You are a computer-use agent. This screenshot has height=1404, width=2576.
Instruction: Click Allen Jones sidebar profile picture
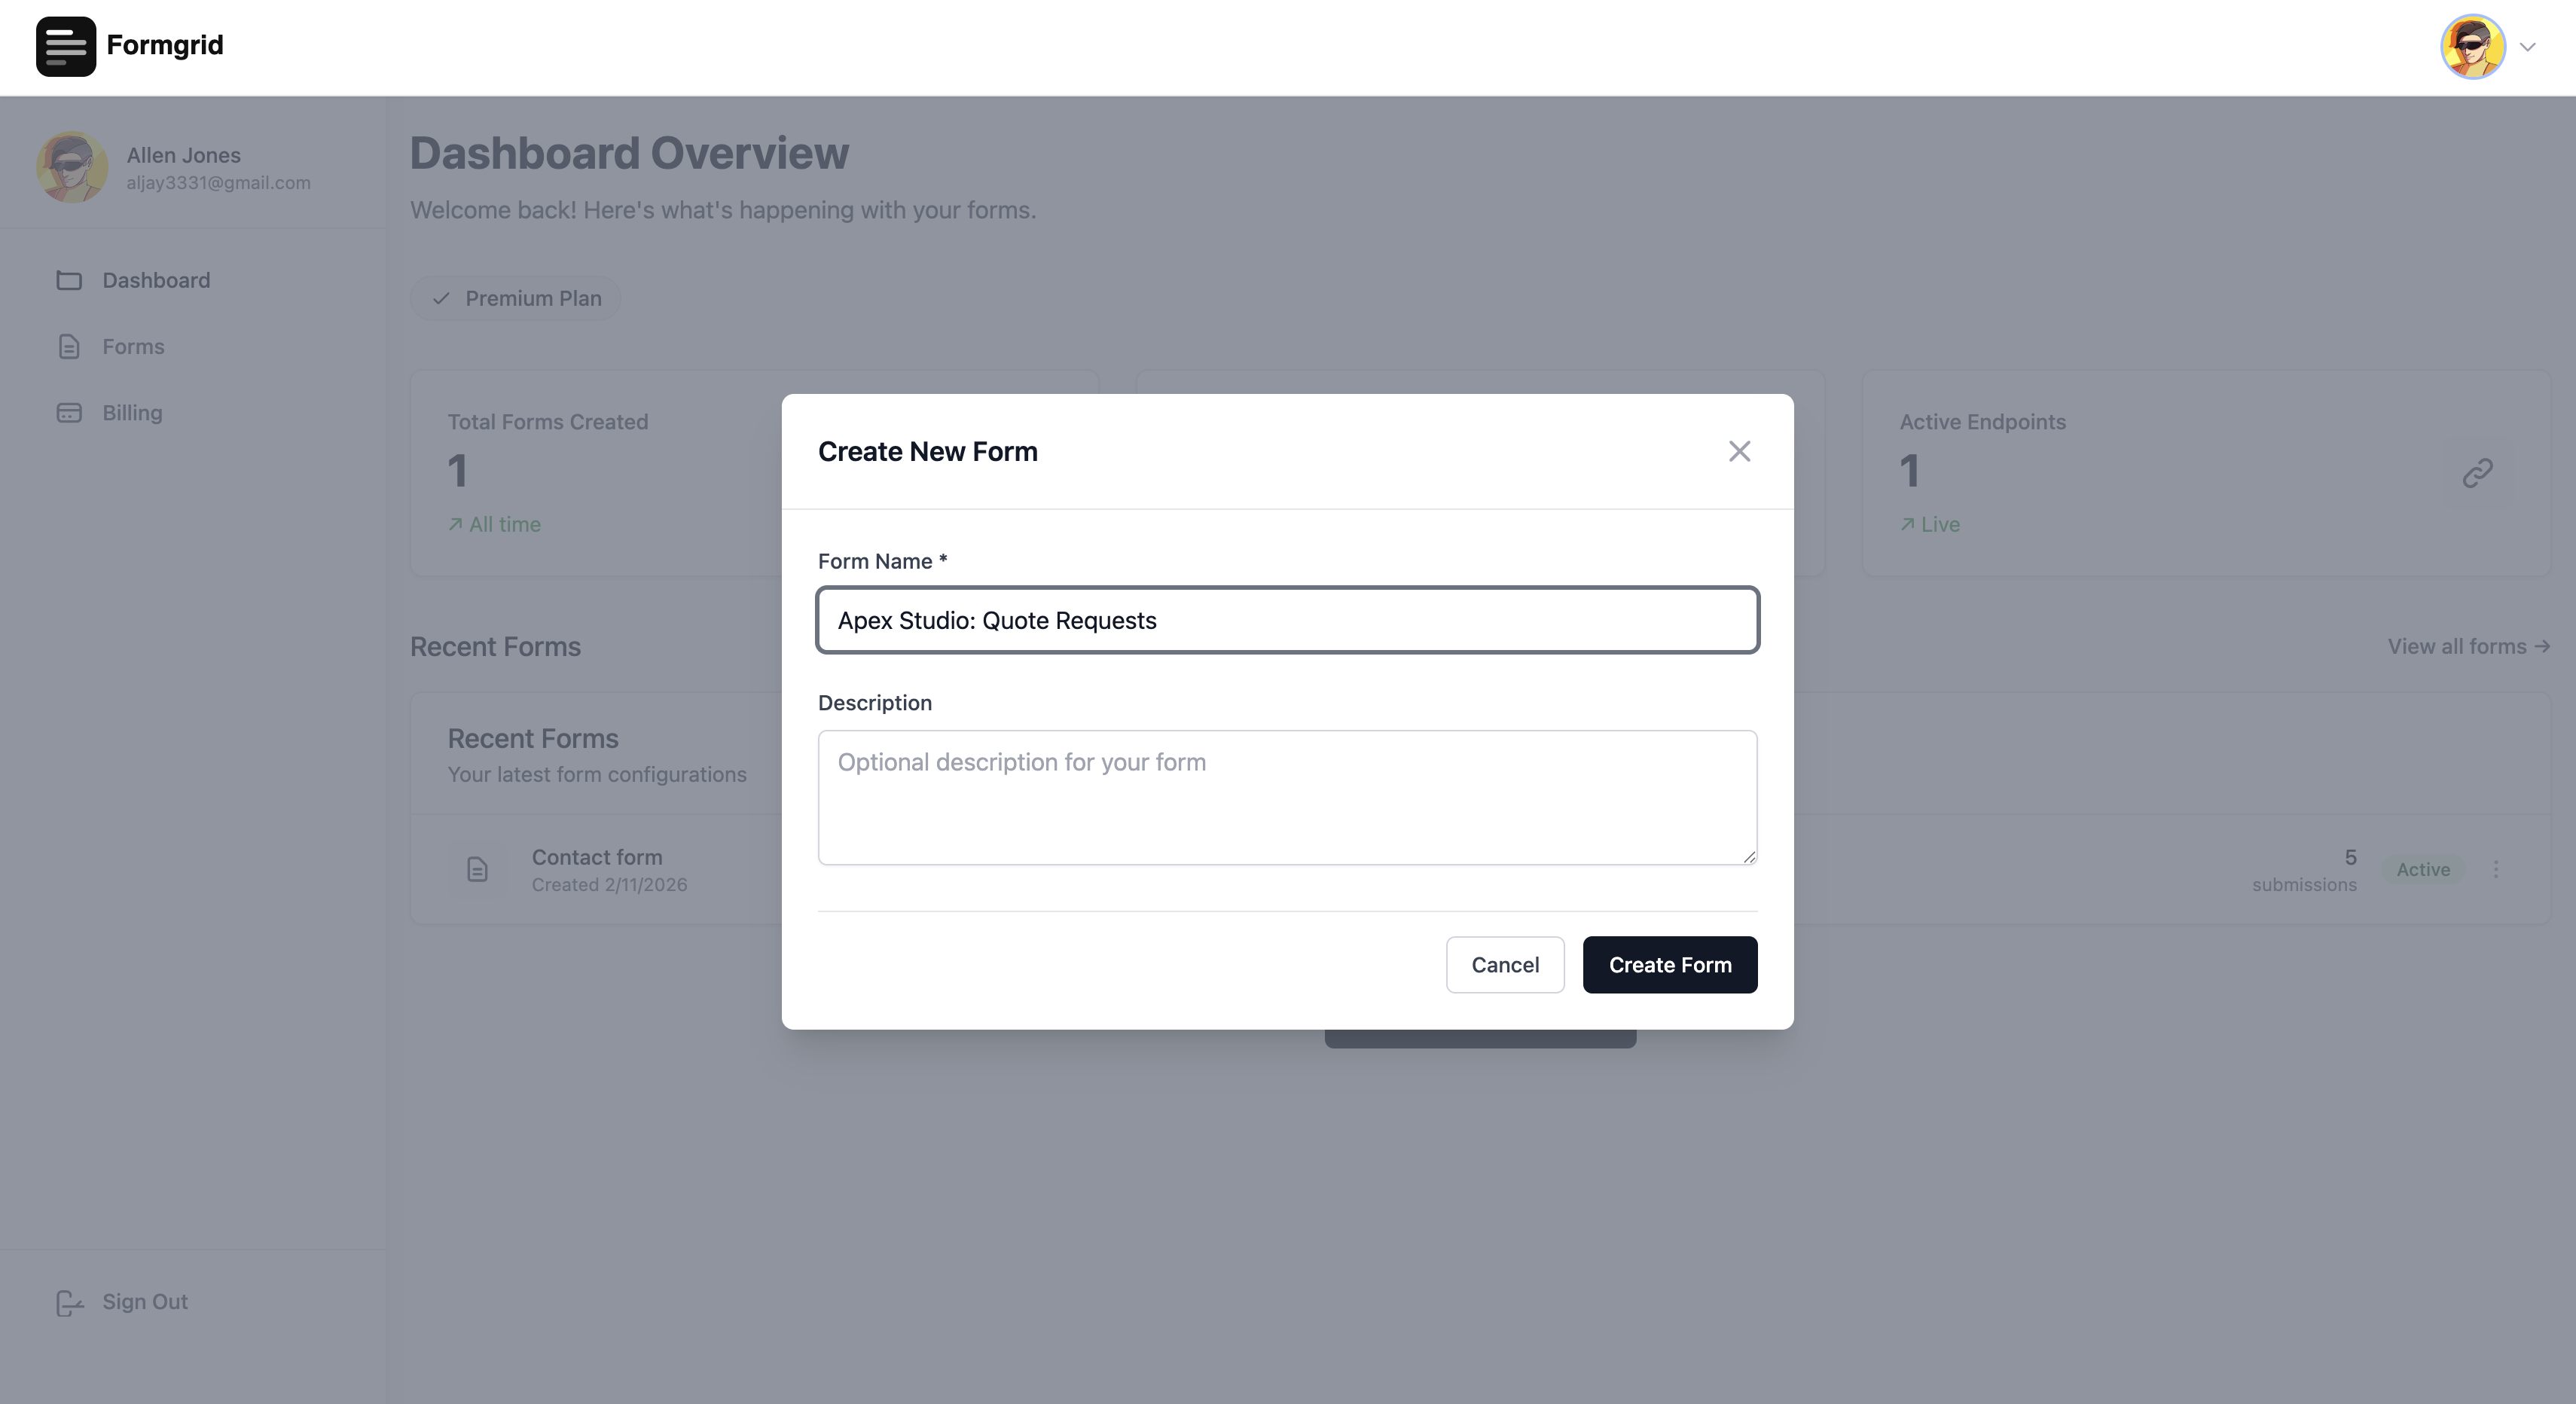72,168
